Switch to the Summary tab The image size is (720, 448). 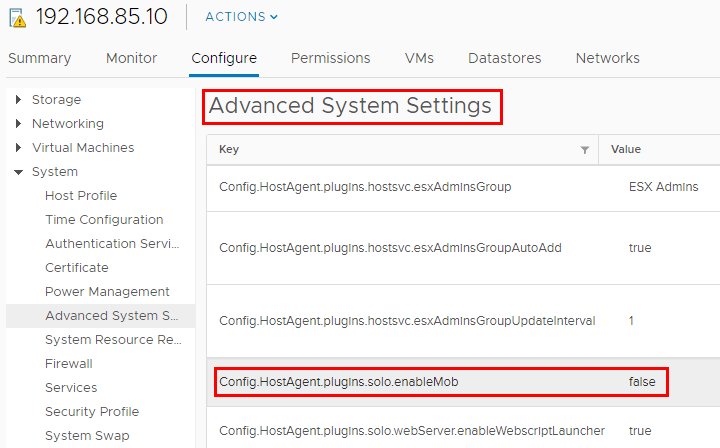[x=39, y=58]
